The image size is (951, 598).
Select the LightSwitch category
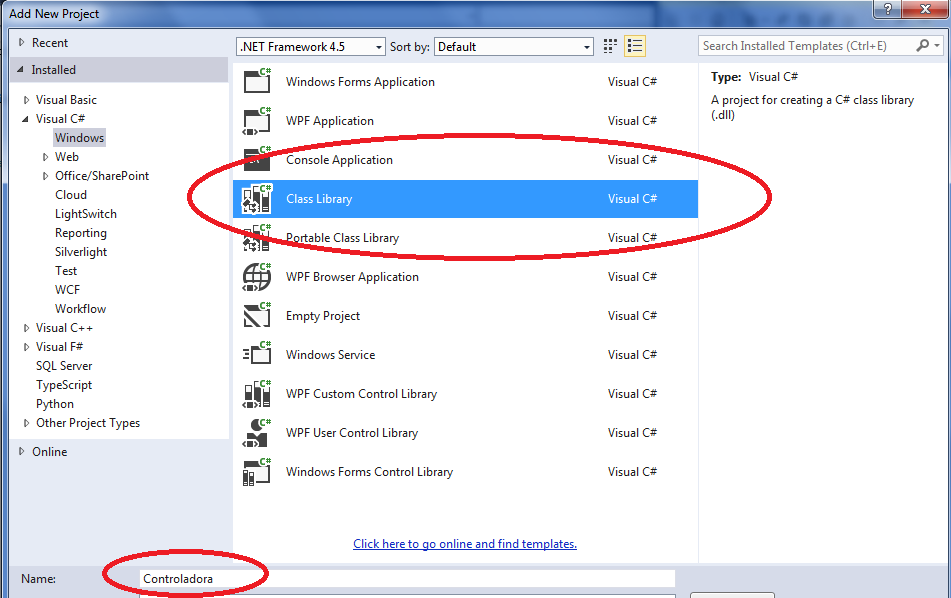[x=86, y=214]
